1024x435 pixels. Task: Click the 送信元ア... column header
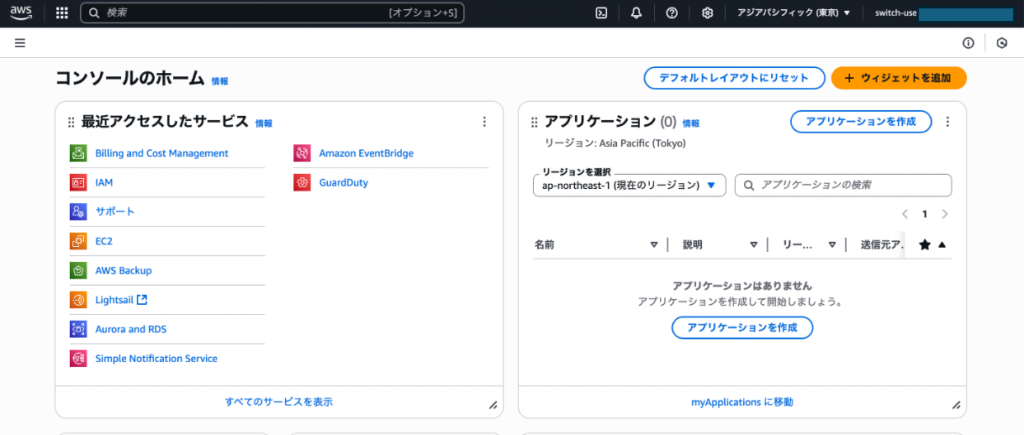(x=882, y=245)
